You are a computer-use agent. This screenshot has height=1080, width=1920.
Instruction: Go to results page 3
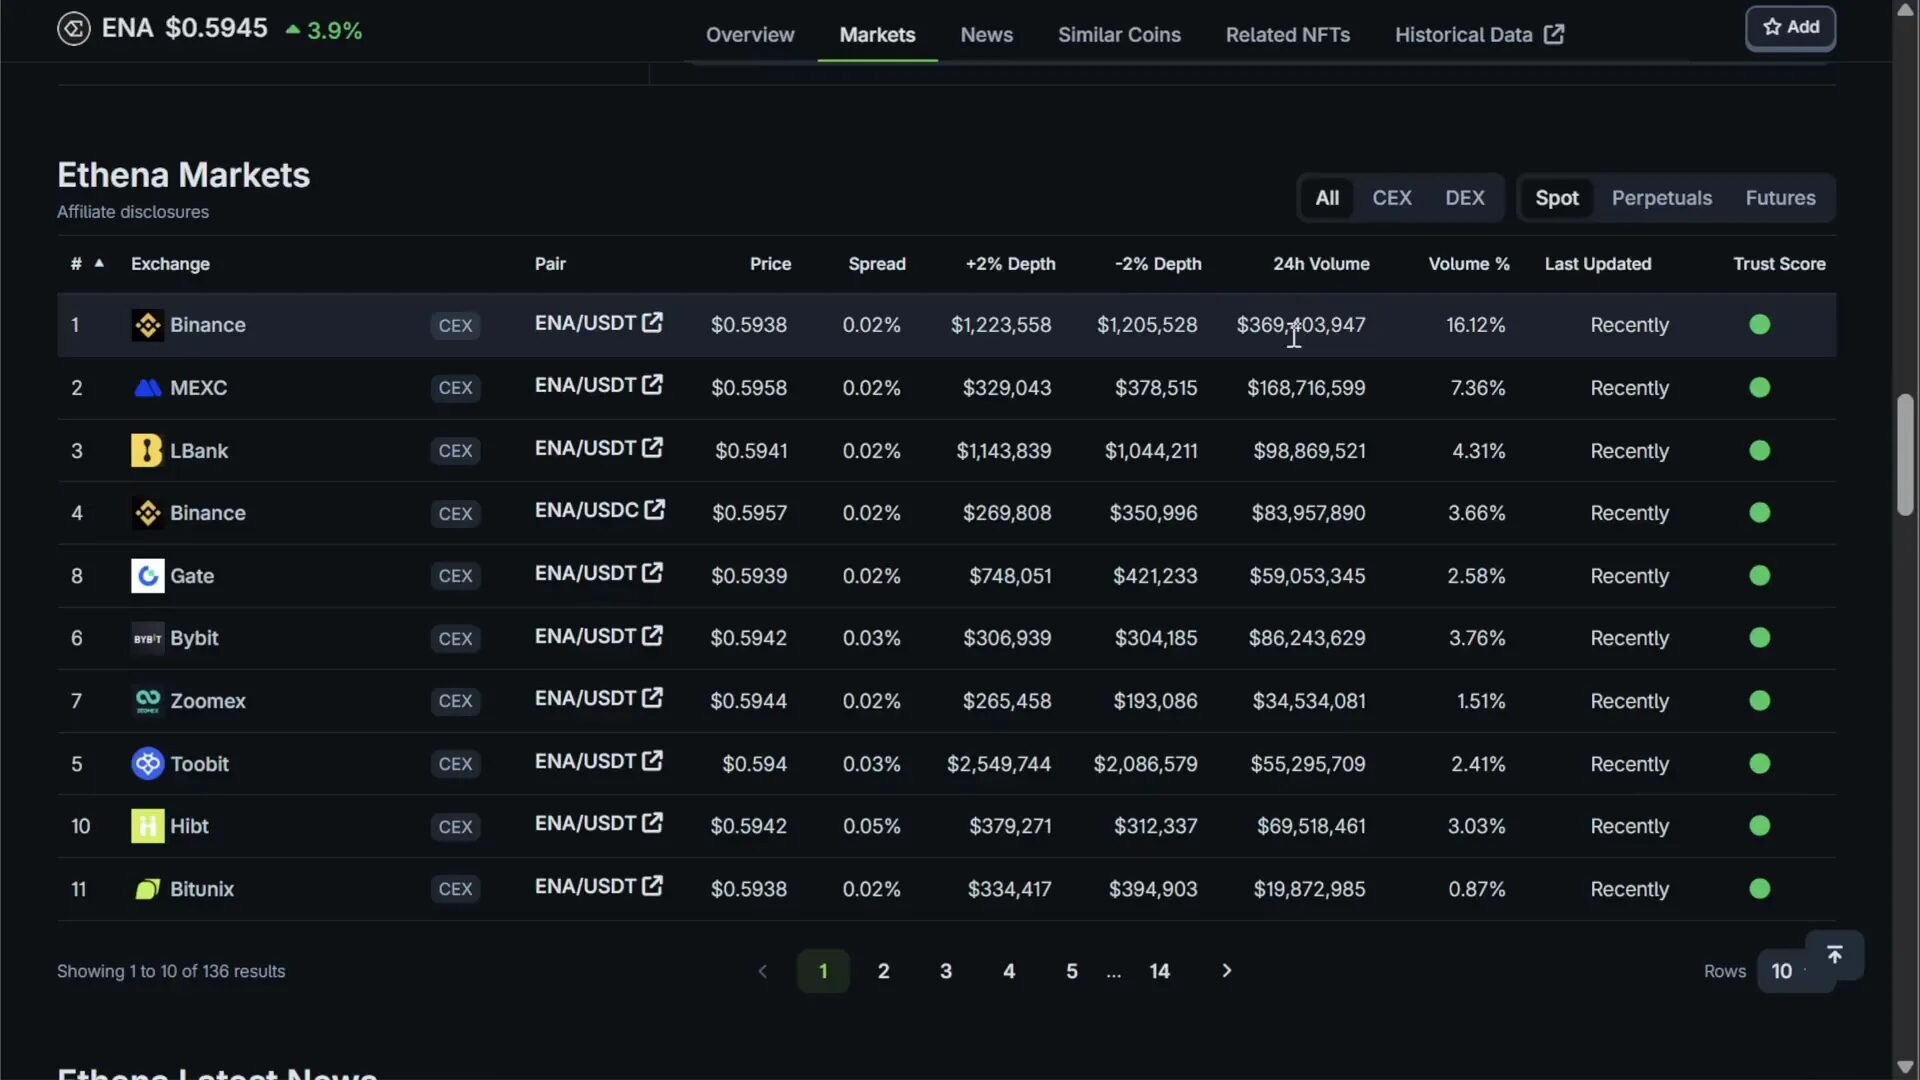[946, 970]
